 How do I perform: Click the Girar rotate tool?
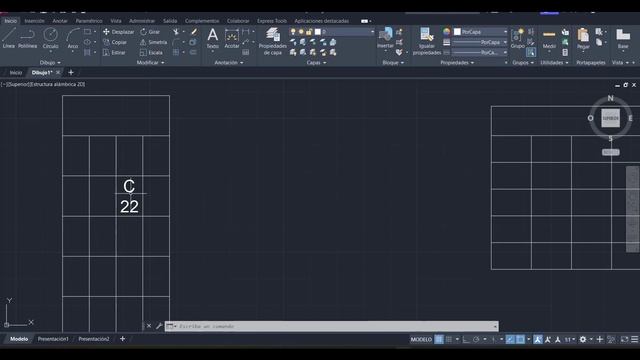click(x=150, y=32)
